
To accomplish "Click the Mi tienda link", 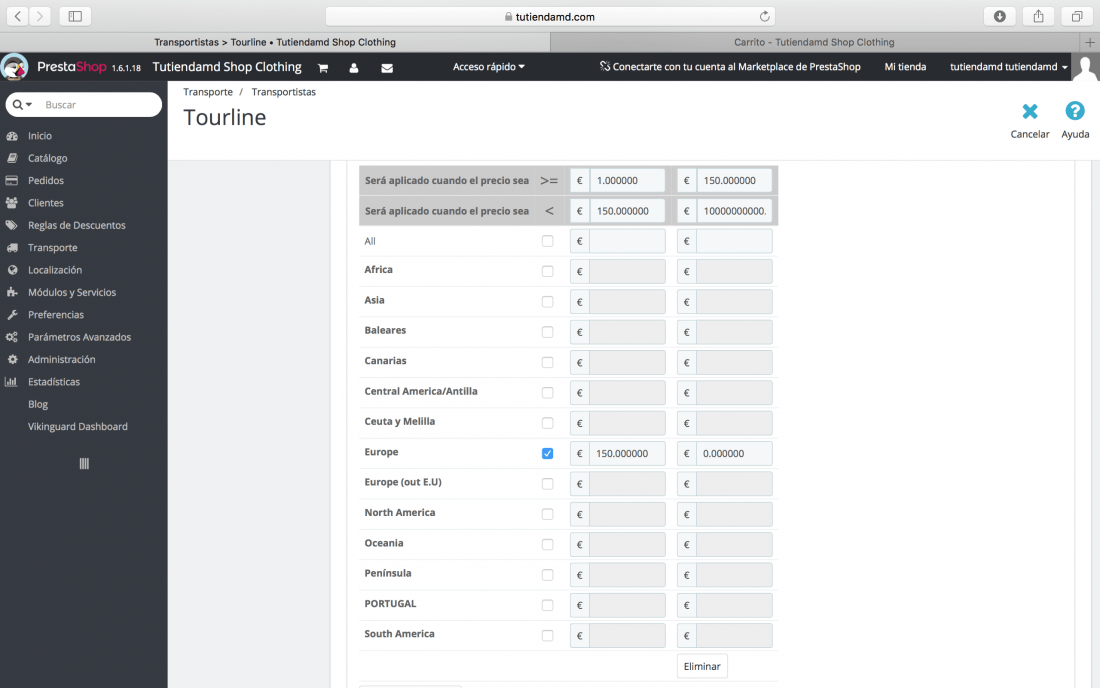I will [x=905, y=67].
